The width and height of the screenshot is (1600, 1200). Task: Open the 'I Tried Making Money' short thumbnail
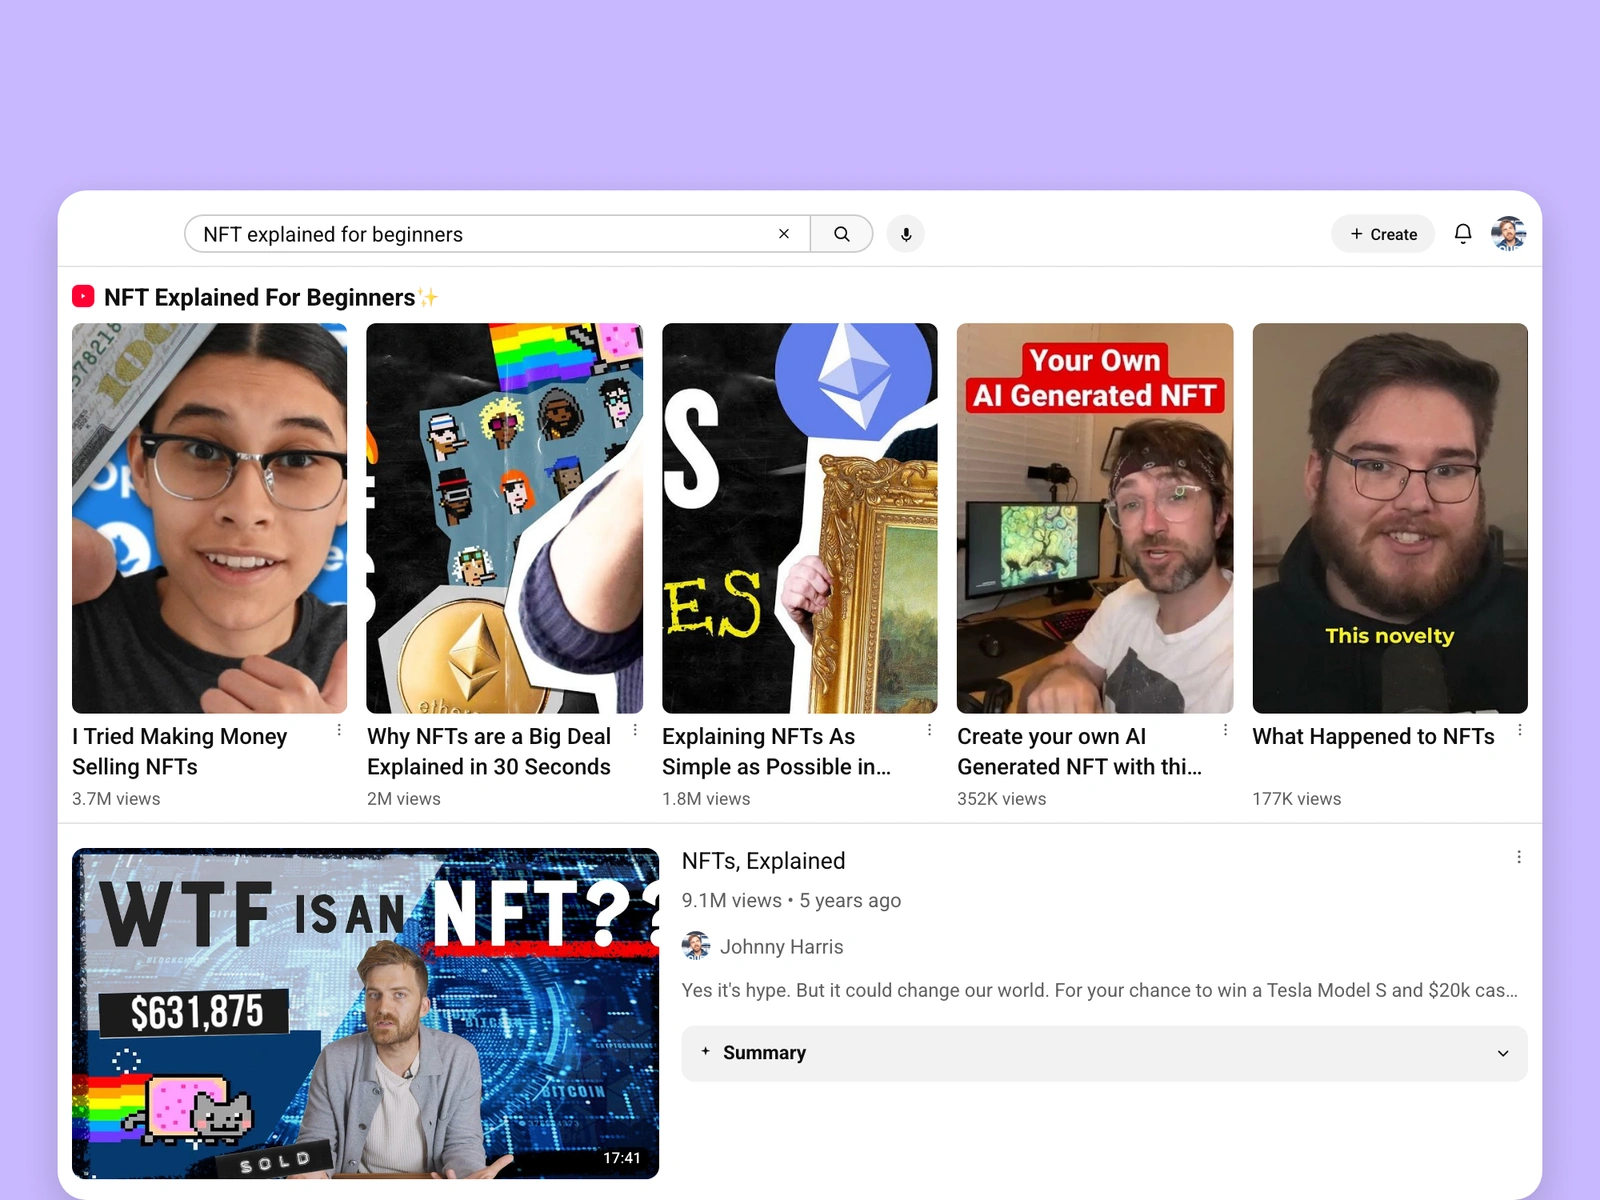(209, 518)
